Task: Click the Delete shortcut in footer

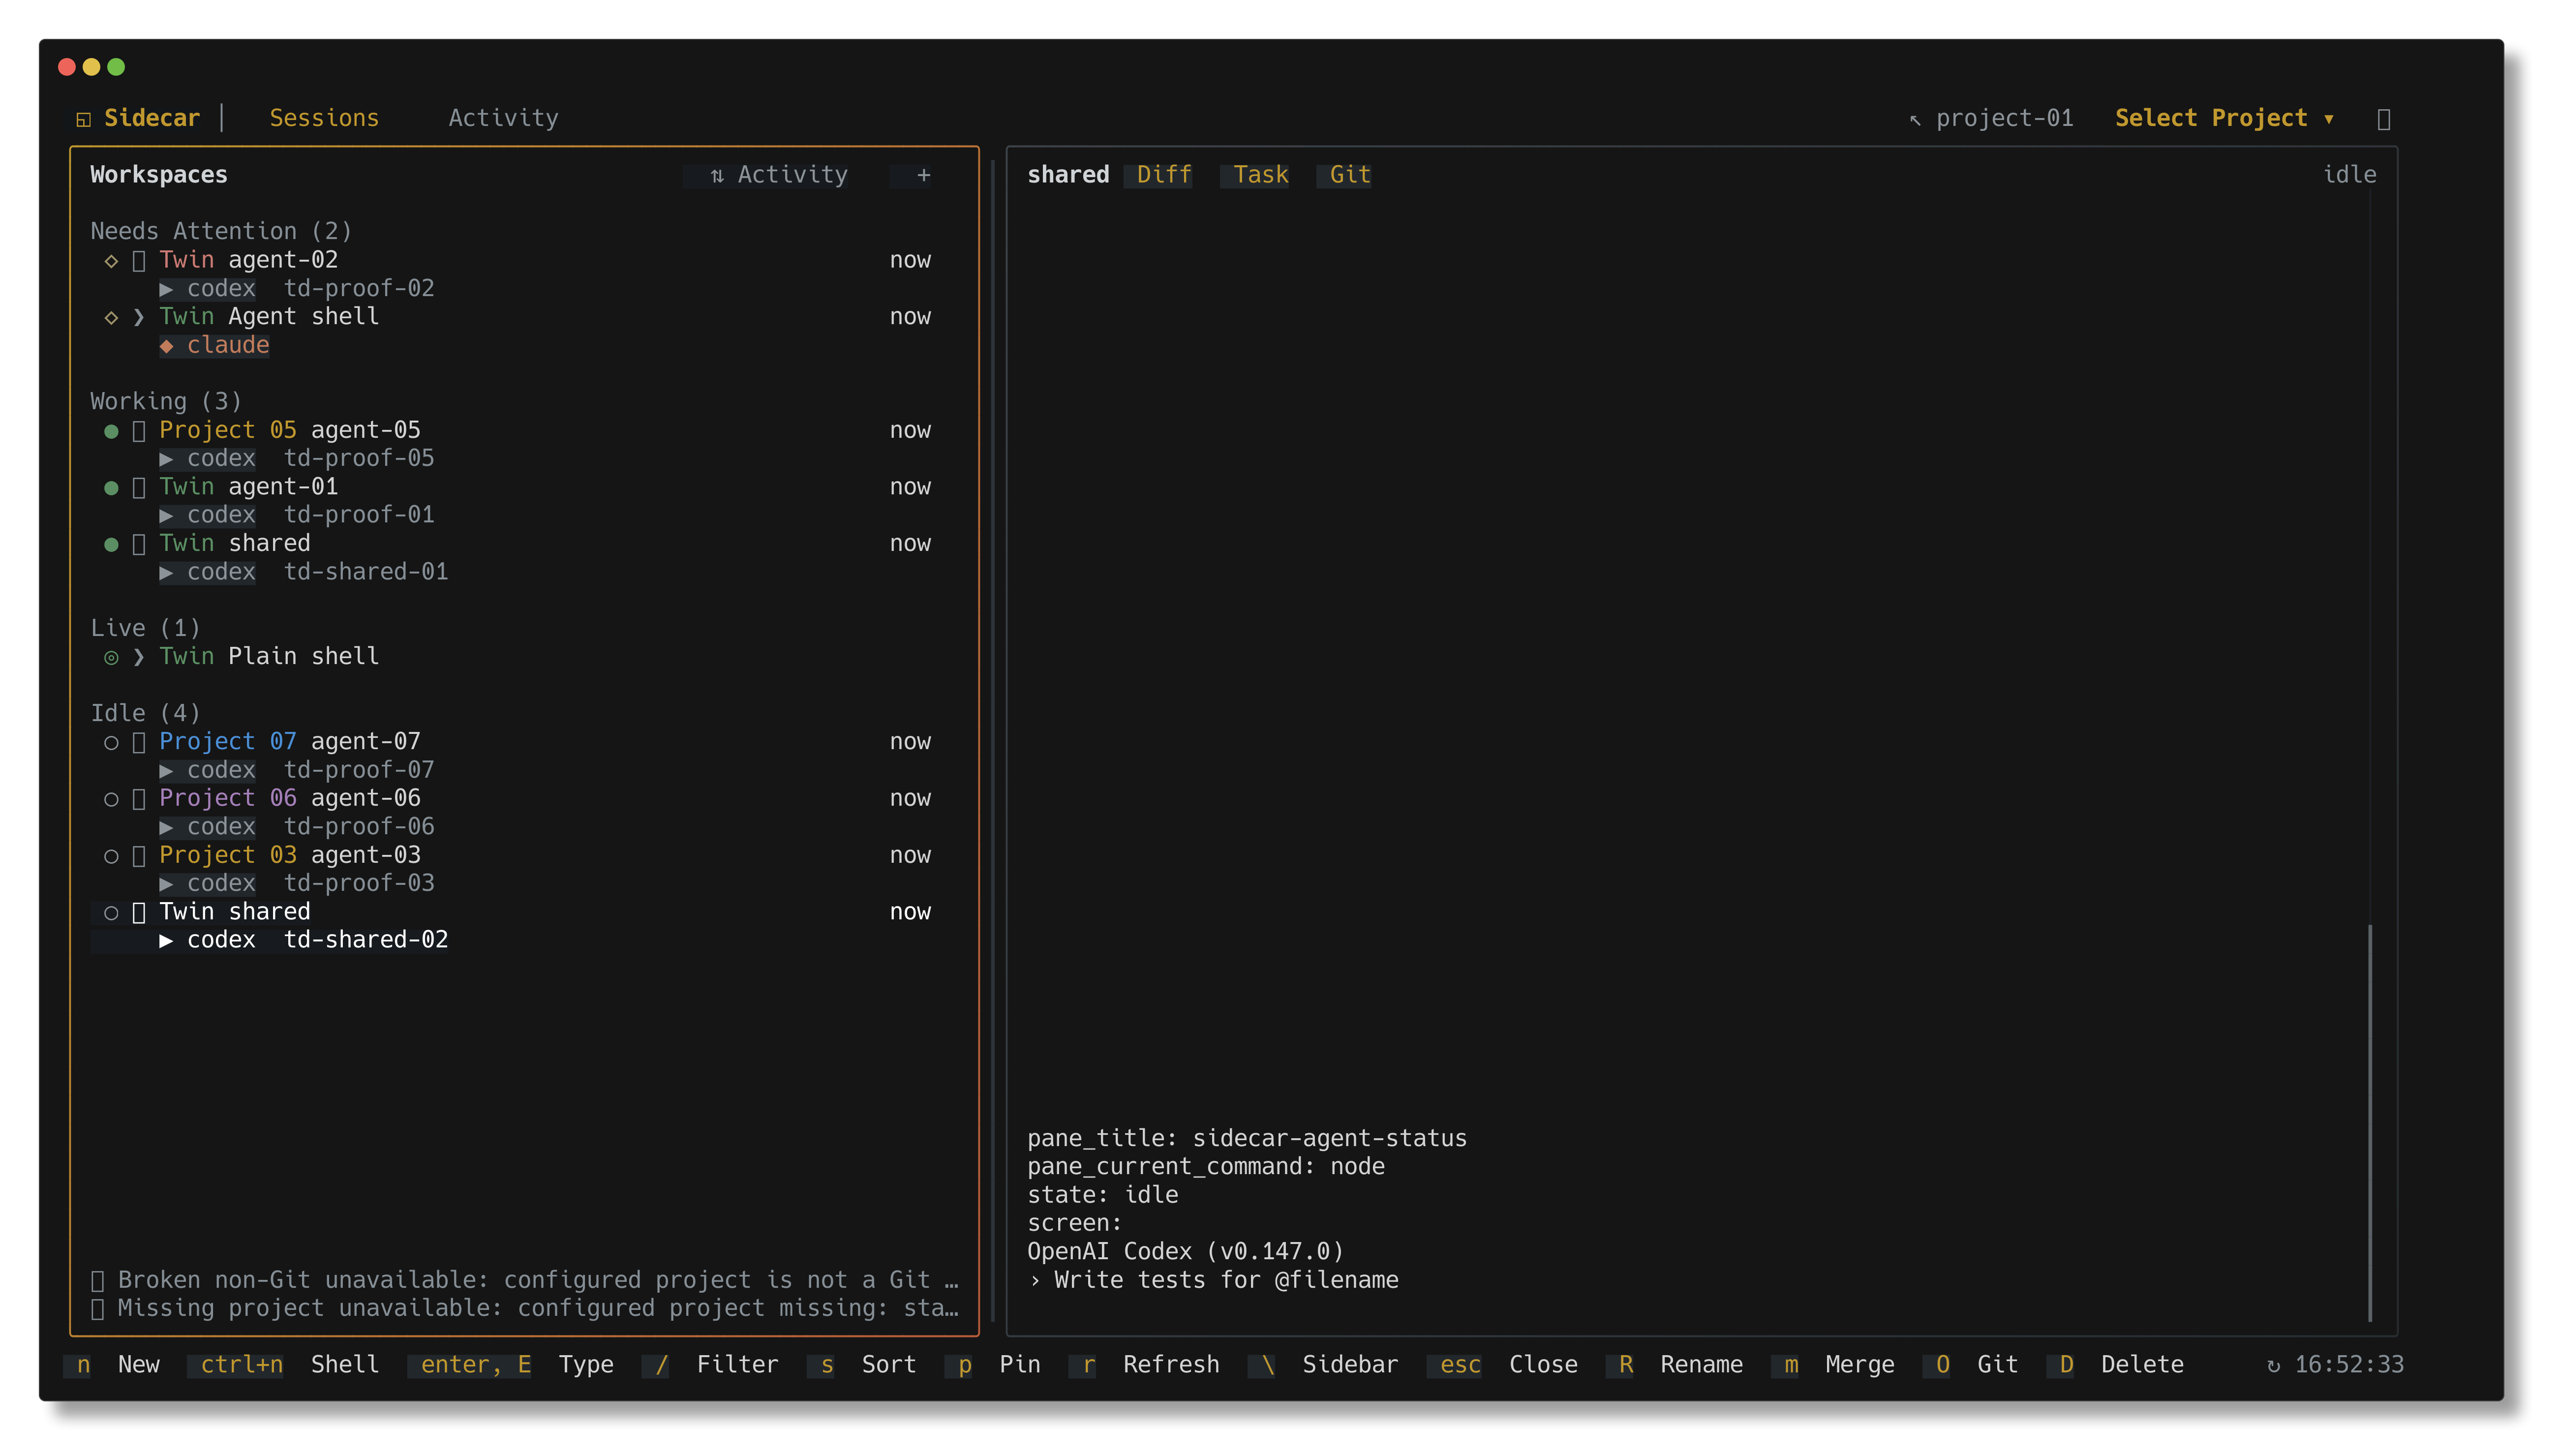Action: coord(2117,1365)
